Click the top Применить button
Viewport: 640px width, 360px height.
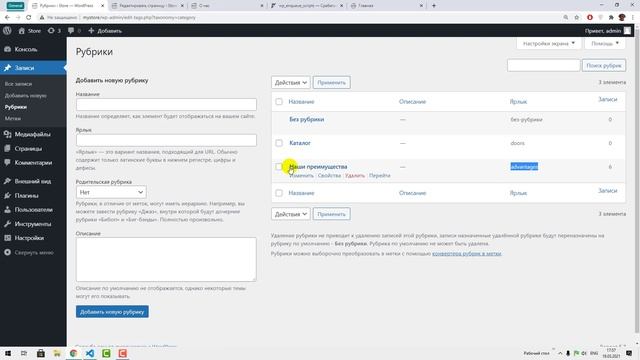331,82
